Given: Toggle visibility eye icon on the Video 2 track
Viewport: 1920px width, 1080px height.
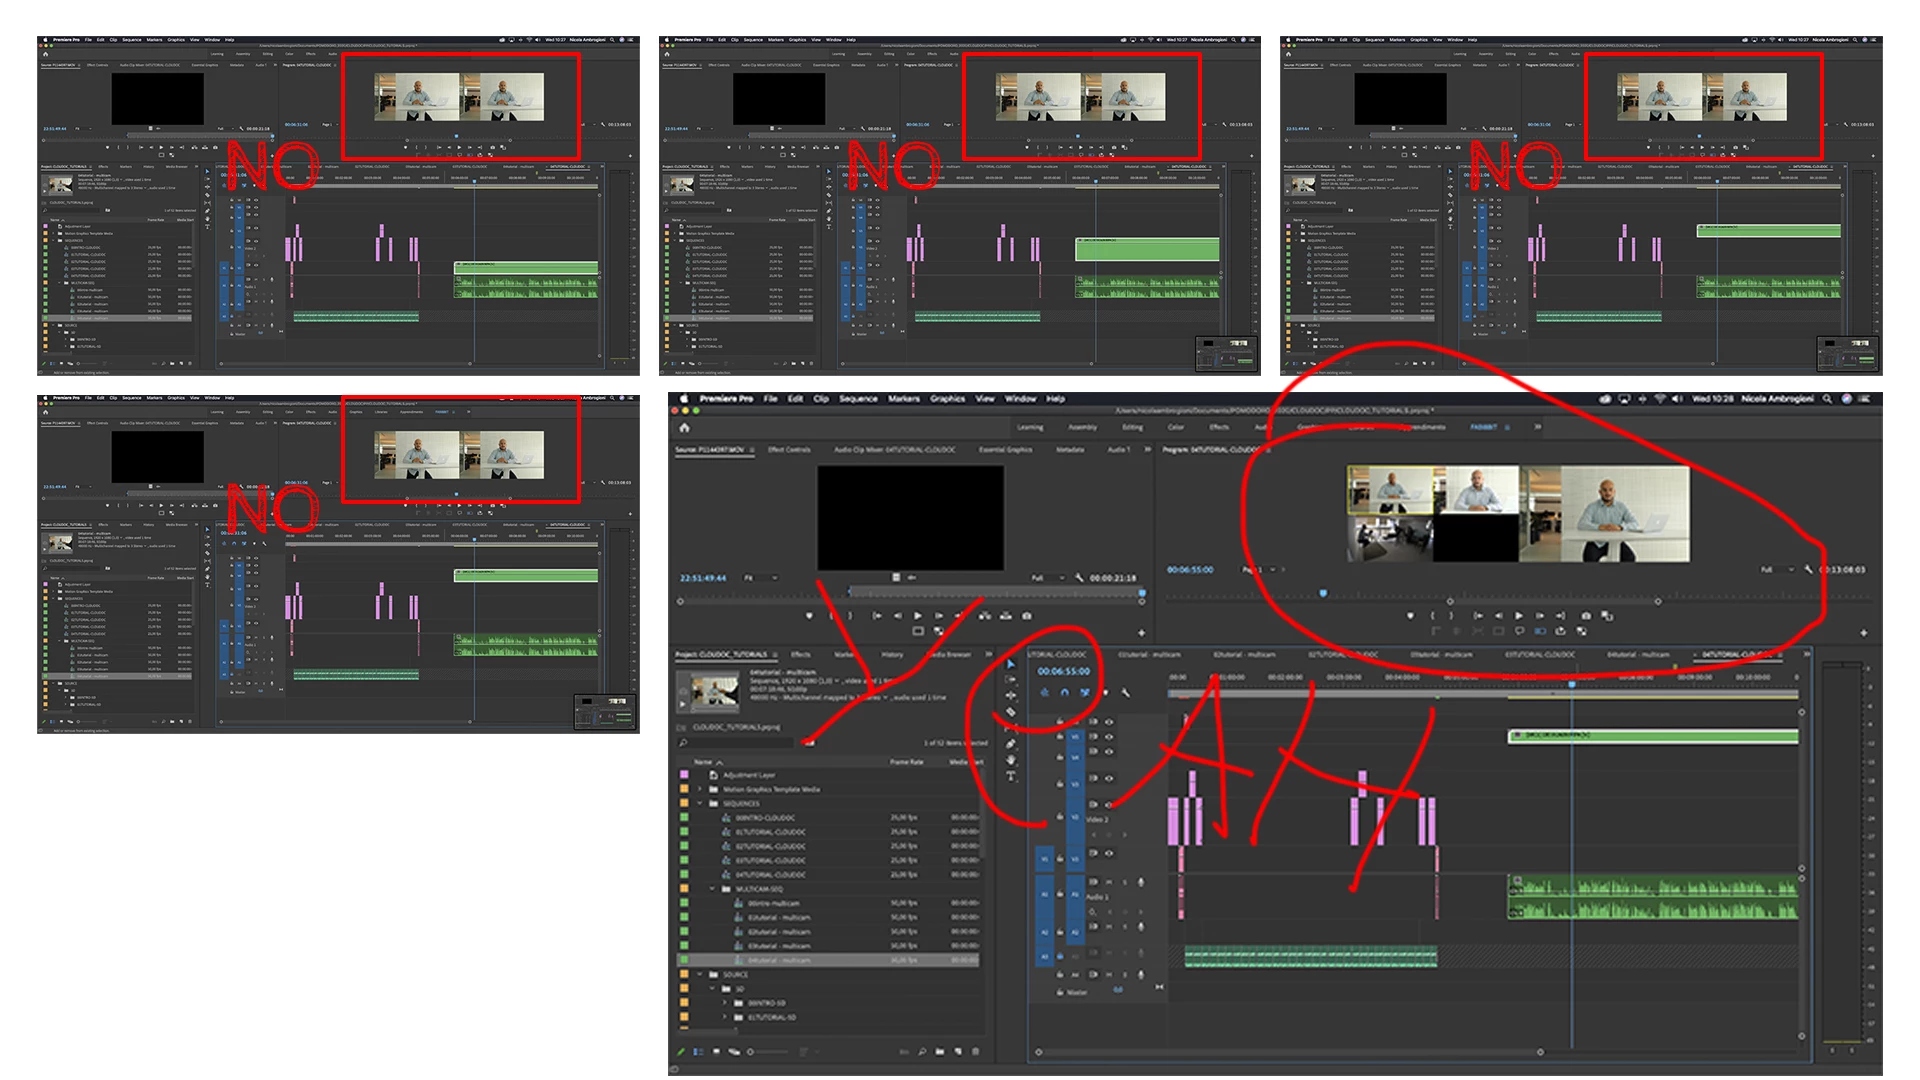Looking at the screenshot, I should pos(1108,804).
